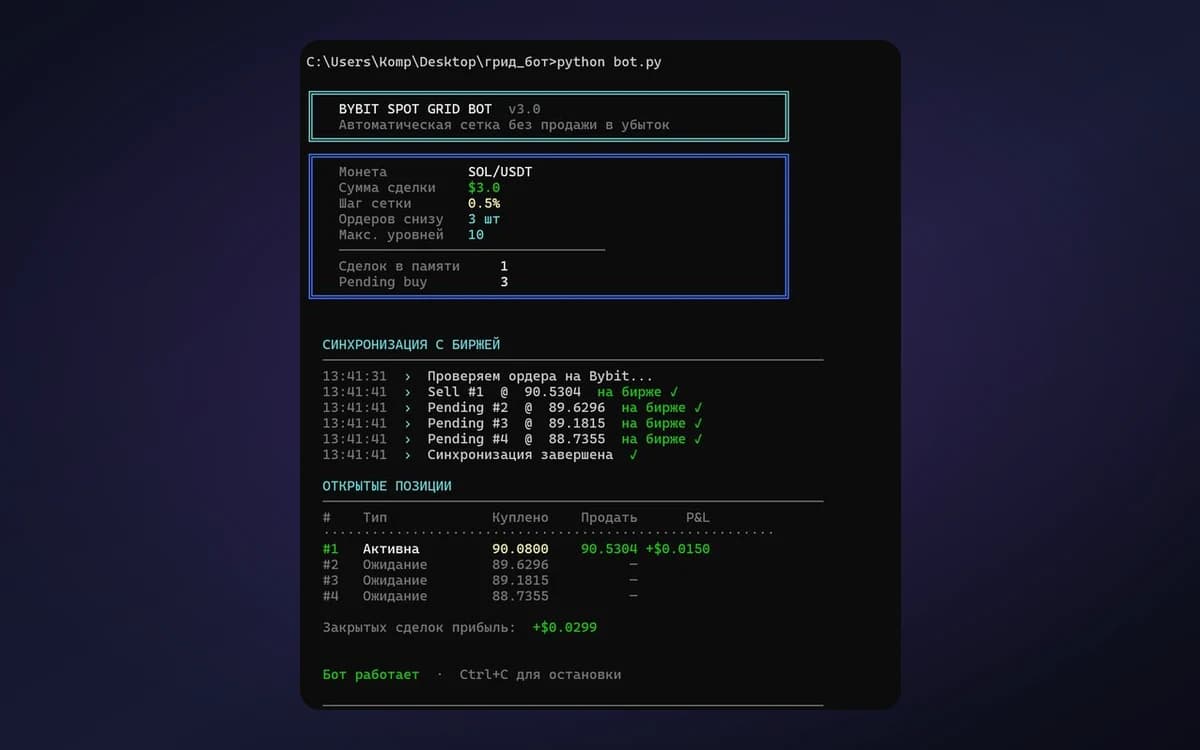Image resolution: width=1200 pixels, height=750 pixels.
Task: Click the line 'Синхронизация завершена'
Action: (520, 455)
